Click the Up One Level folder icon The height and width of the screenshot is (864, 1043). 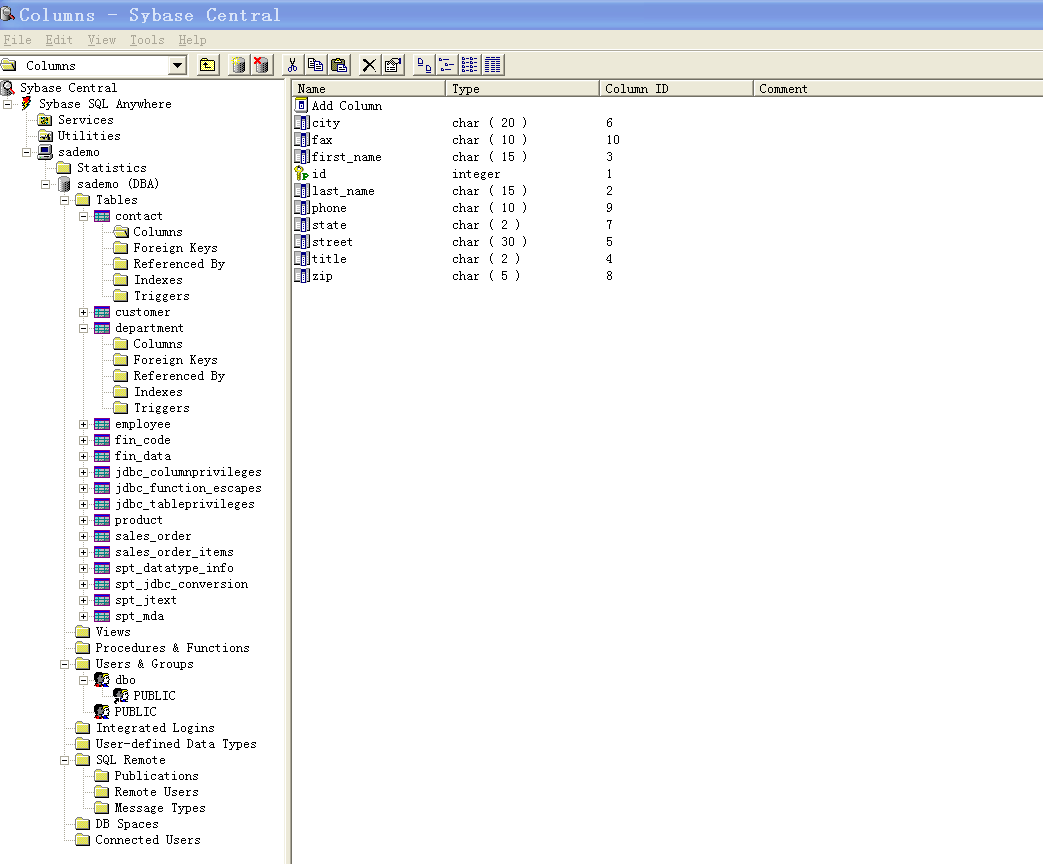pos(208,65)
